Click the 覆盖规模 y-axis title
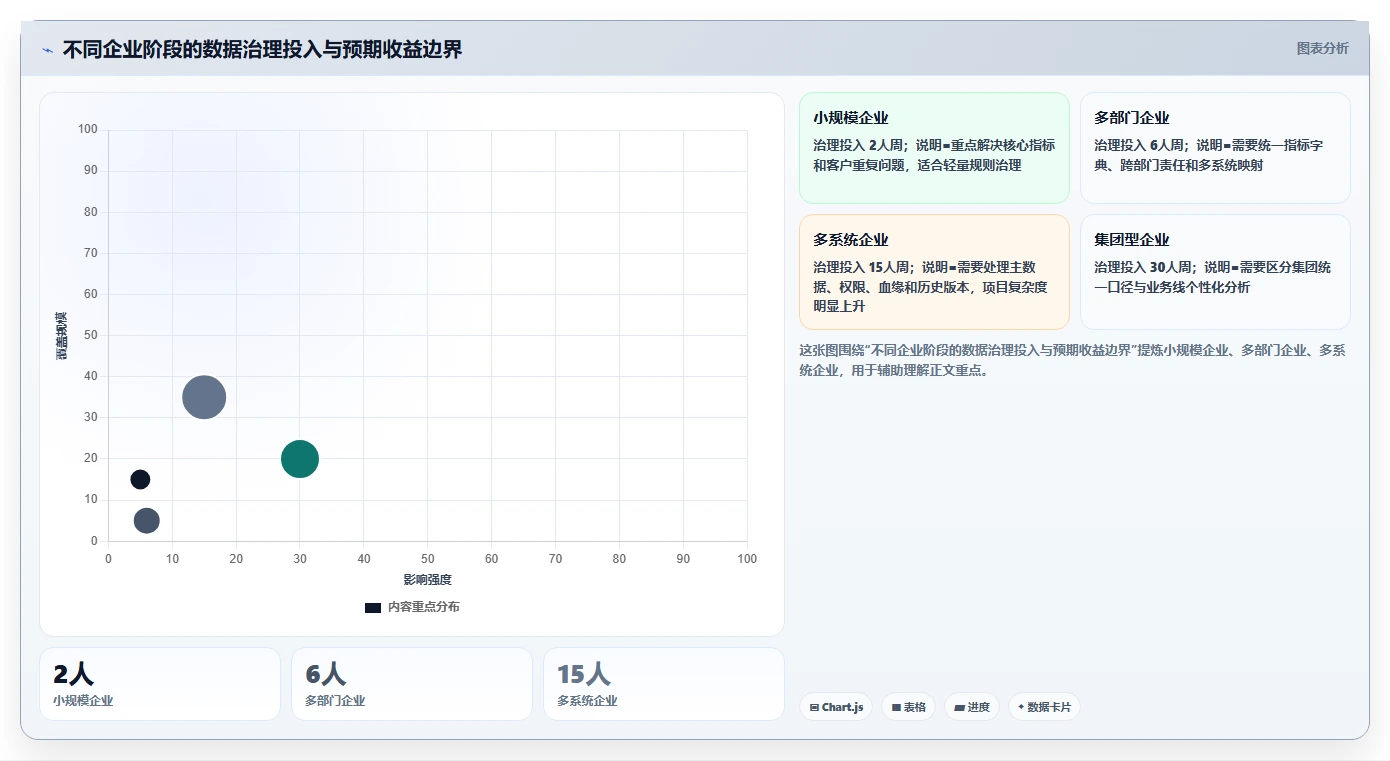Screen dimensions: 1390x761 (62, 336)
